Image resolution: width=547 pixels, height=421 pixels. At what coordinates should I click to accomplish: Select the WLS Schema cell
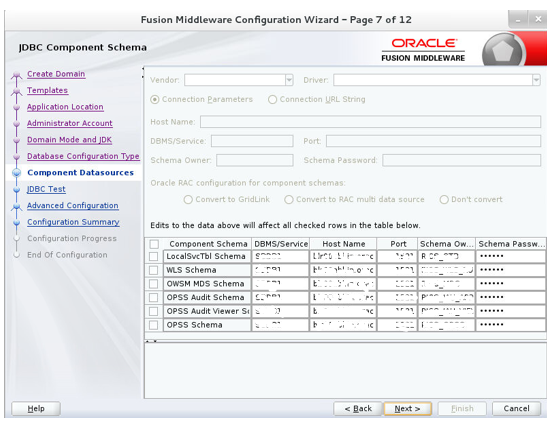tap(207, 270)
